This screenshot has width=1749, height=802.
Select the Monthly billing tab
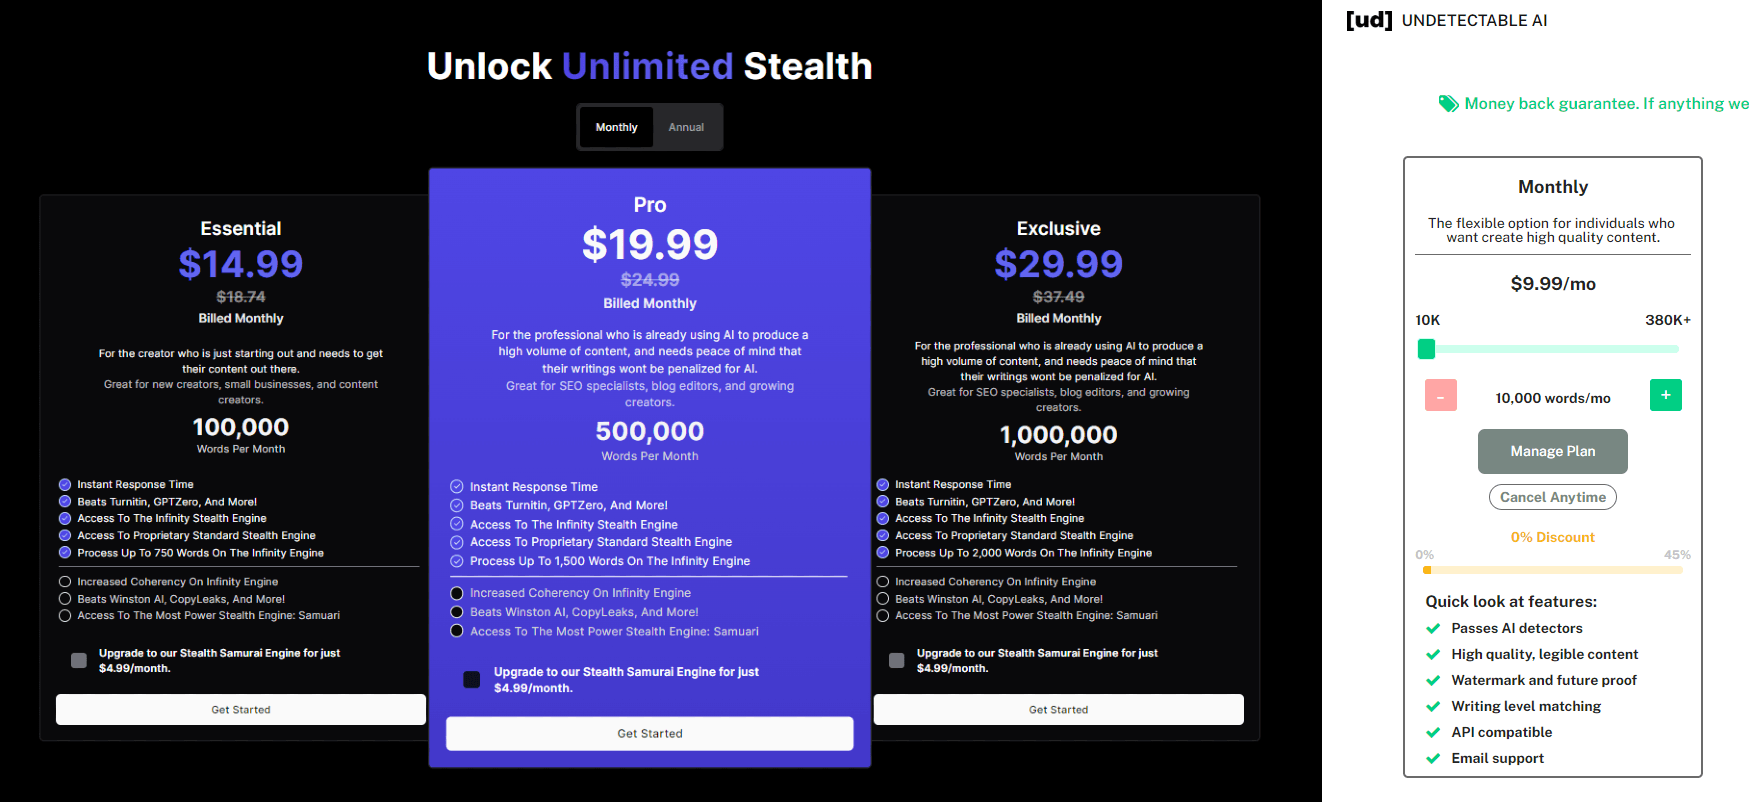coord(616,127)
